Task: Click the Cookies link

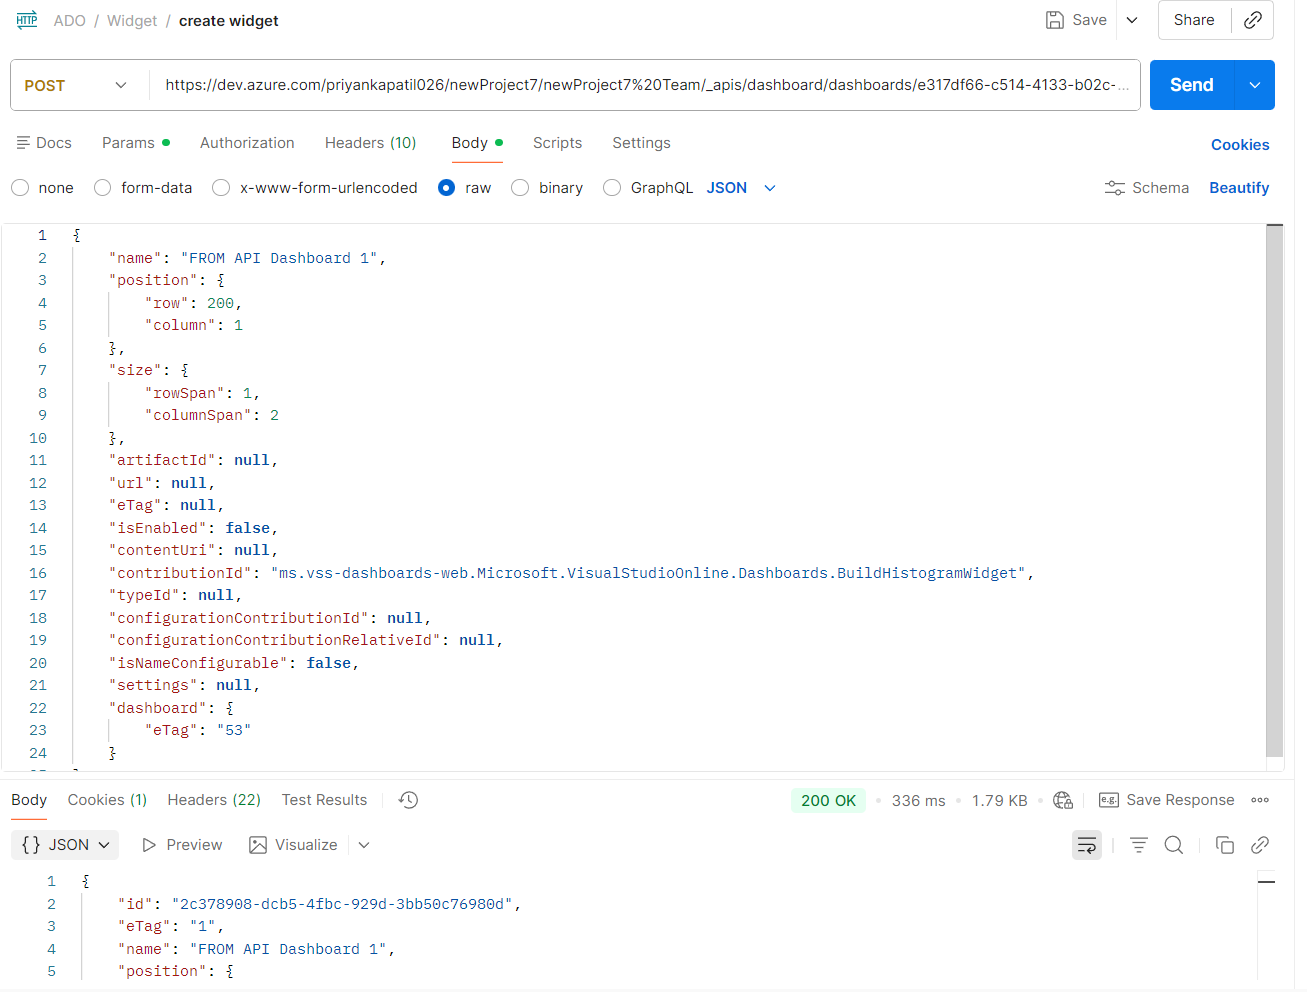Action: click(1240, 145)
